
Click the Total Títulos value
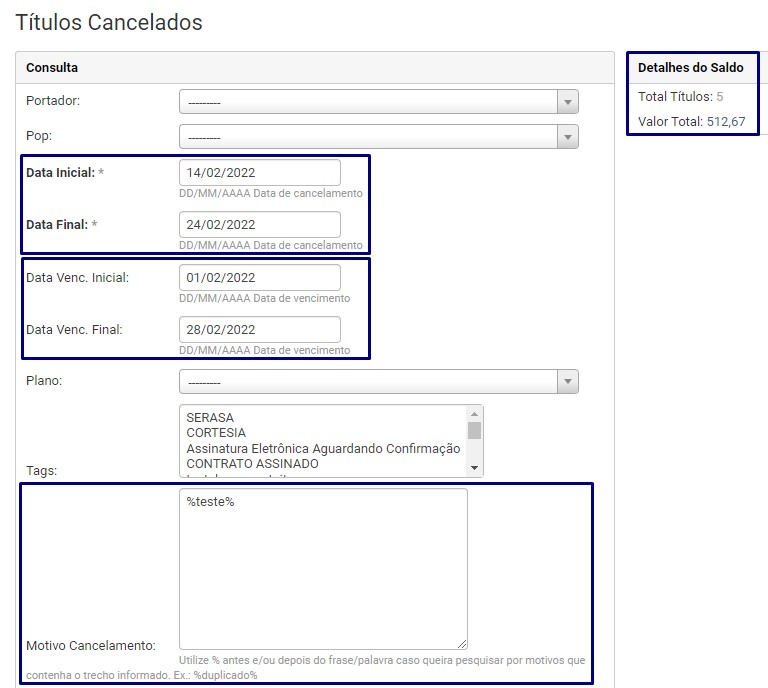pos(720,97)
